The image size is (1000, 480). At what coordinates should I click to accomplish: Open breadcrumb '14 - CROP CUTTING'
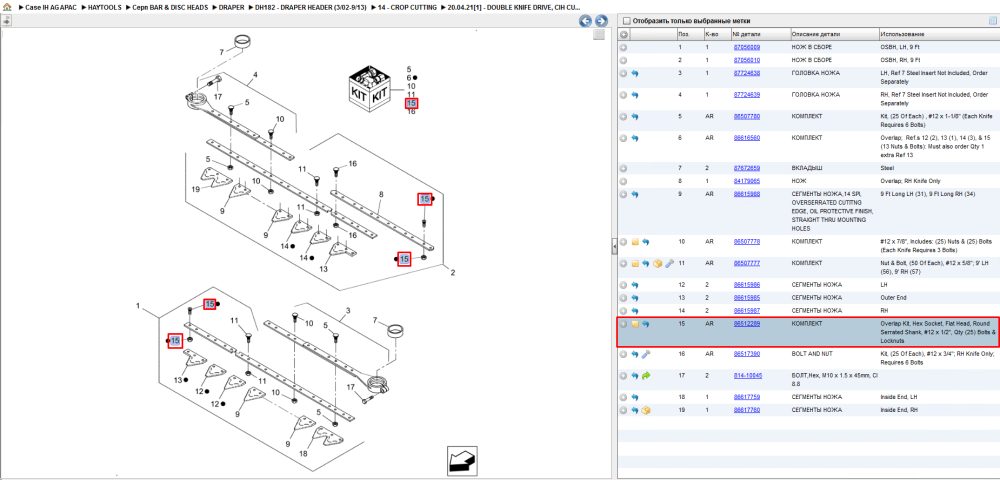pos(406,7)
